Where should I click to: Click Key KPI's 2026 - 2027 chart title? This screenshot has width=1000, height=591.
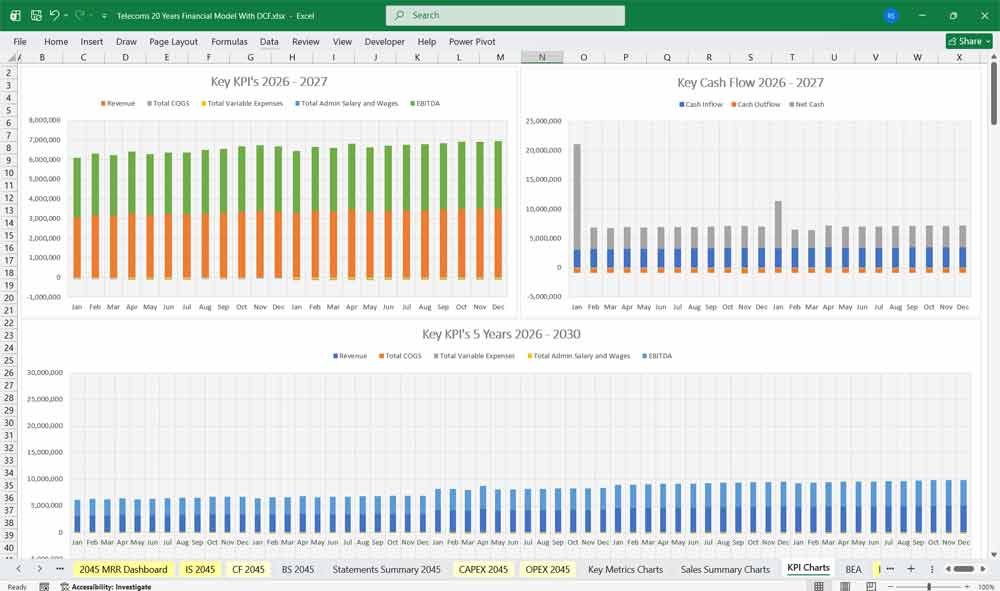pos(269,82)
